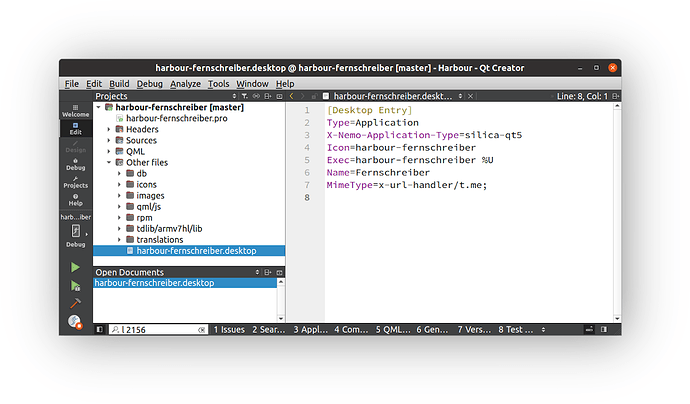Switch to Welcome mode
This screenshot has height=404, width=690.
pyautogui.click(x=75, y=110)
